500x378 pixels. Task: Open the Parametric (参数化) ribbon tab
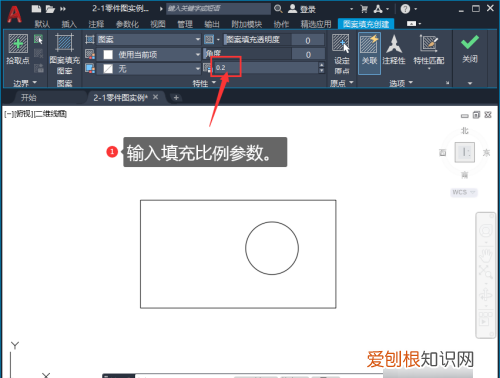(127, 24)
